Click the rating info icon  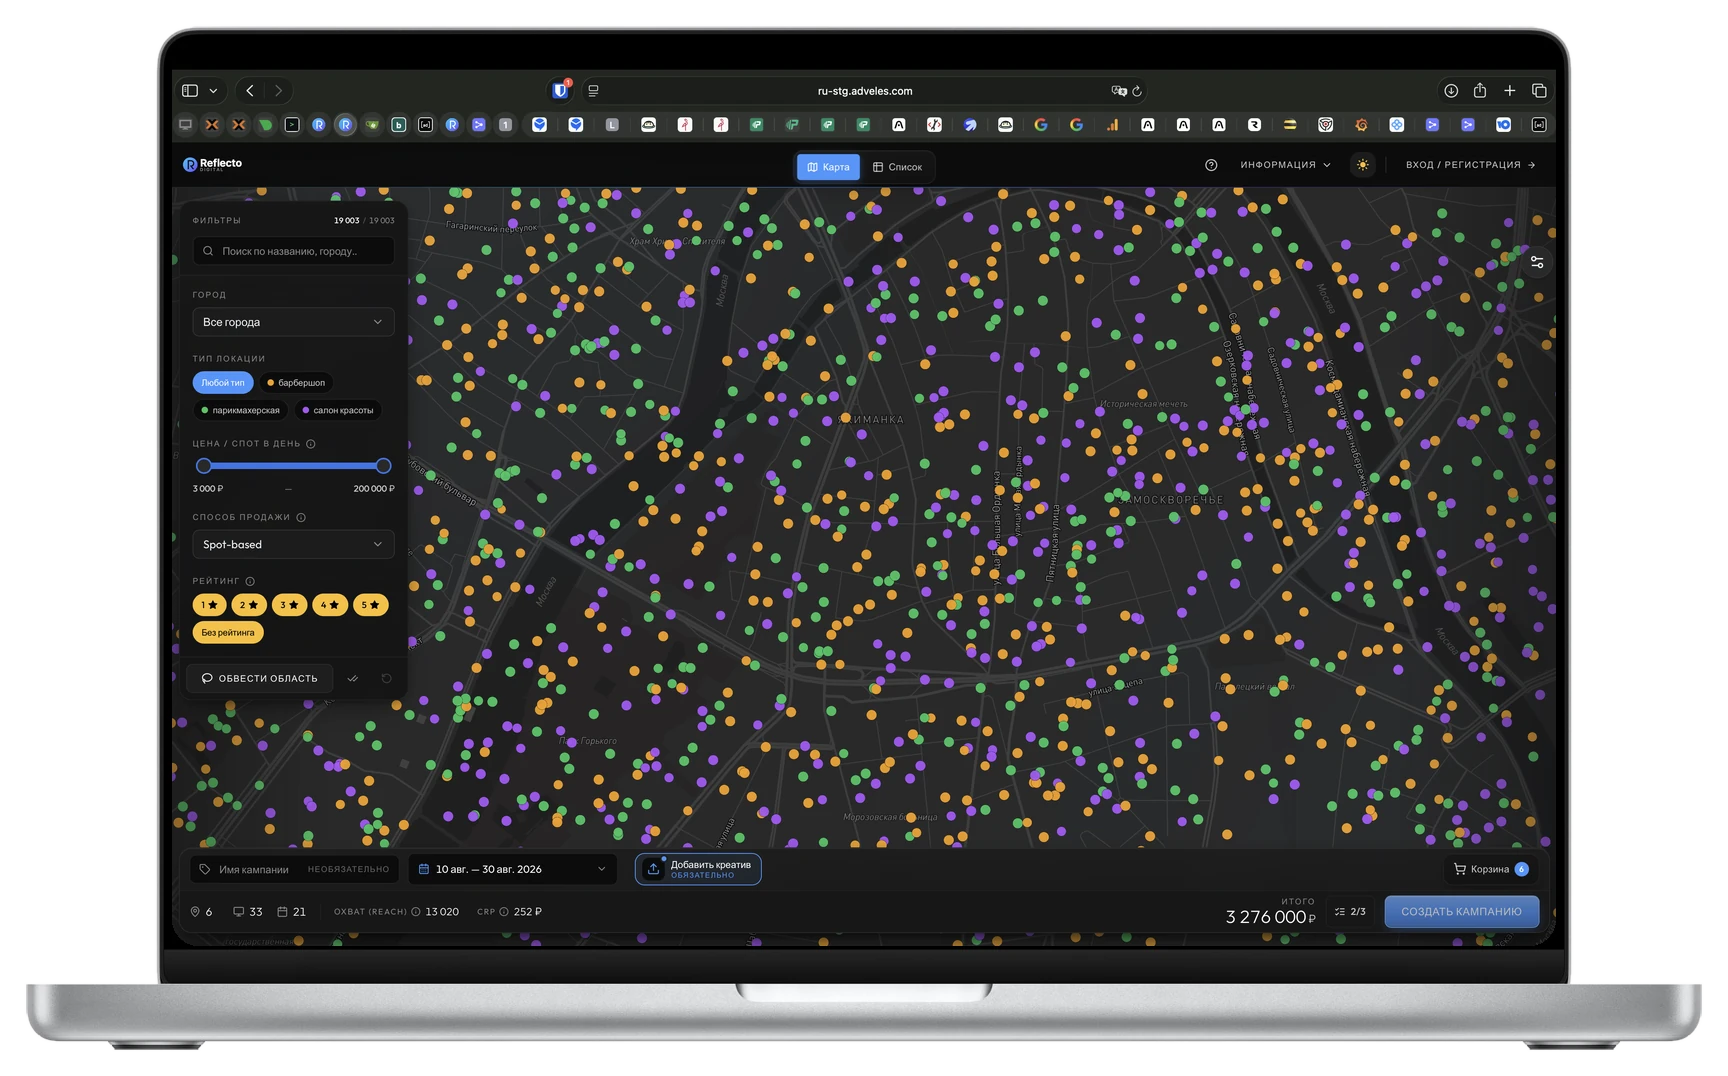[250, 581]
